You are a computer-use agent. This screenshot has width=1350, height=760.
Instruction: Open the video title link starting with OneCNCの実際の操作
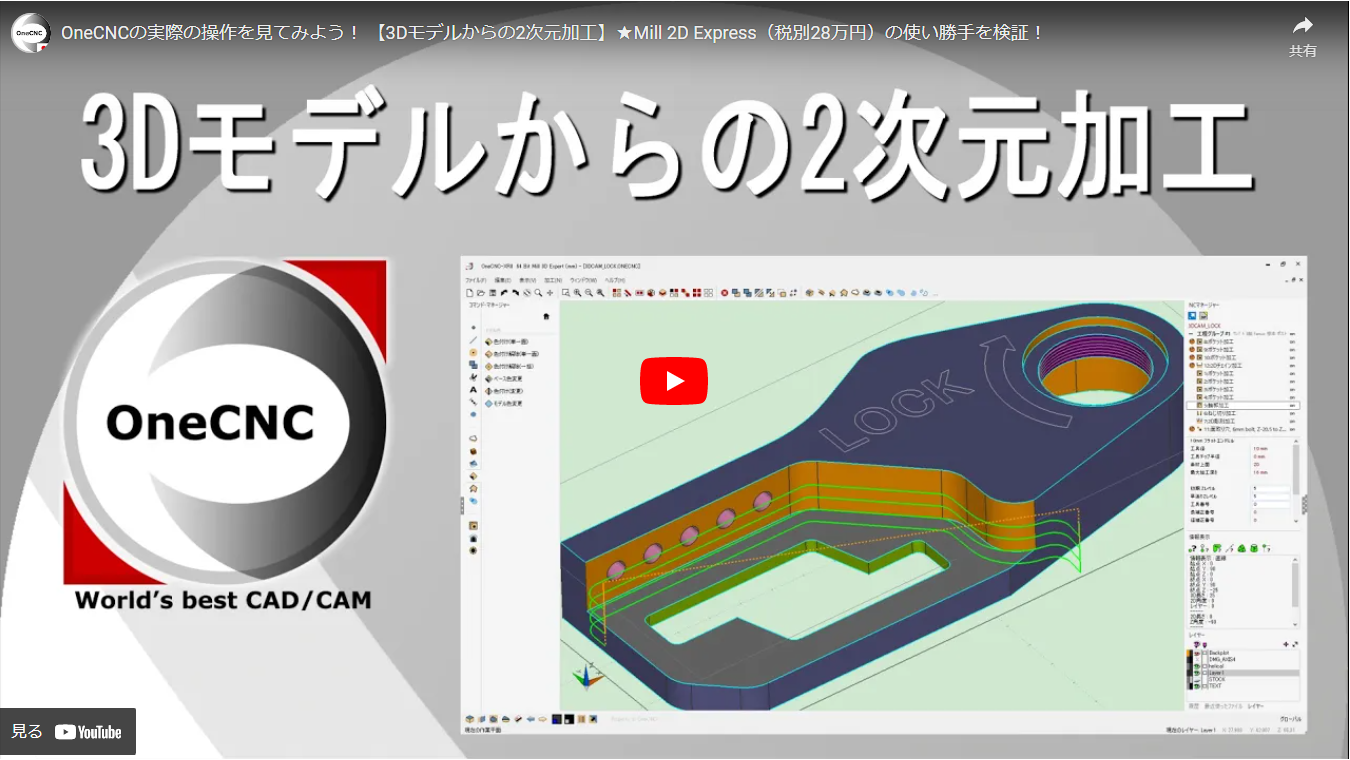[x=553, y=33]
